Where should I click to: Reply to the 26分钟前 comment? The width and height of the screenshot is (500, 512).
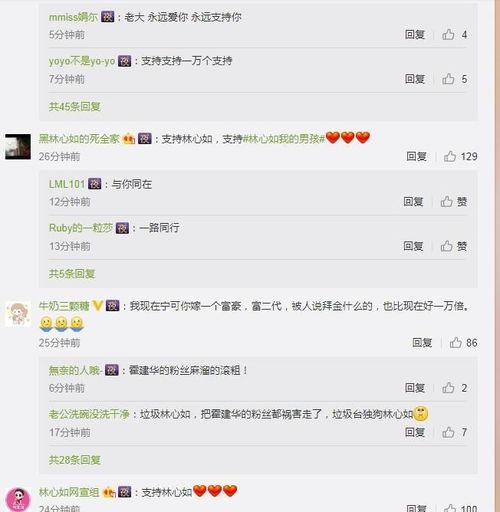416,156
